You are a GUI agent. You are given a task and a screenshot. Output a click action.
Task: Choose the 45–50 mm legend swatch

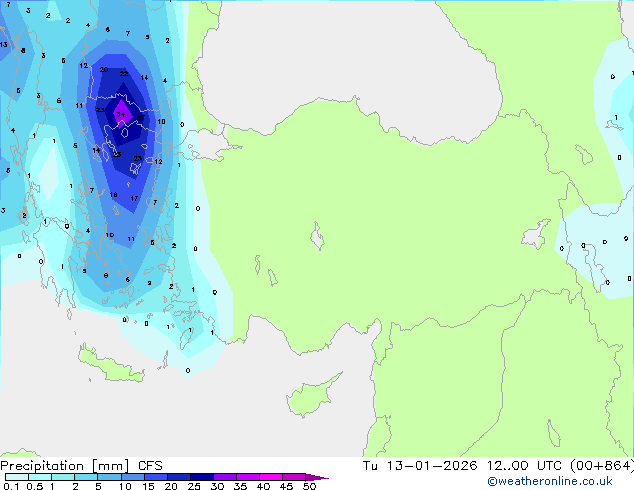point(294,477)
